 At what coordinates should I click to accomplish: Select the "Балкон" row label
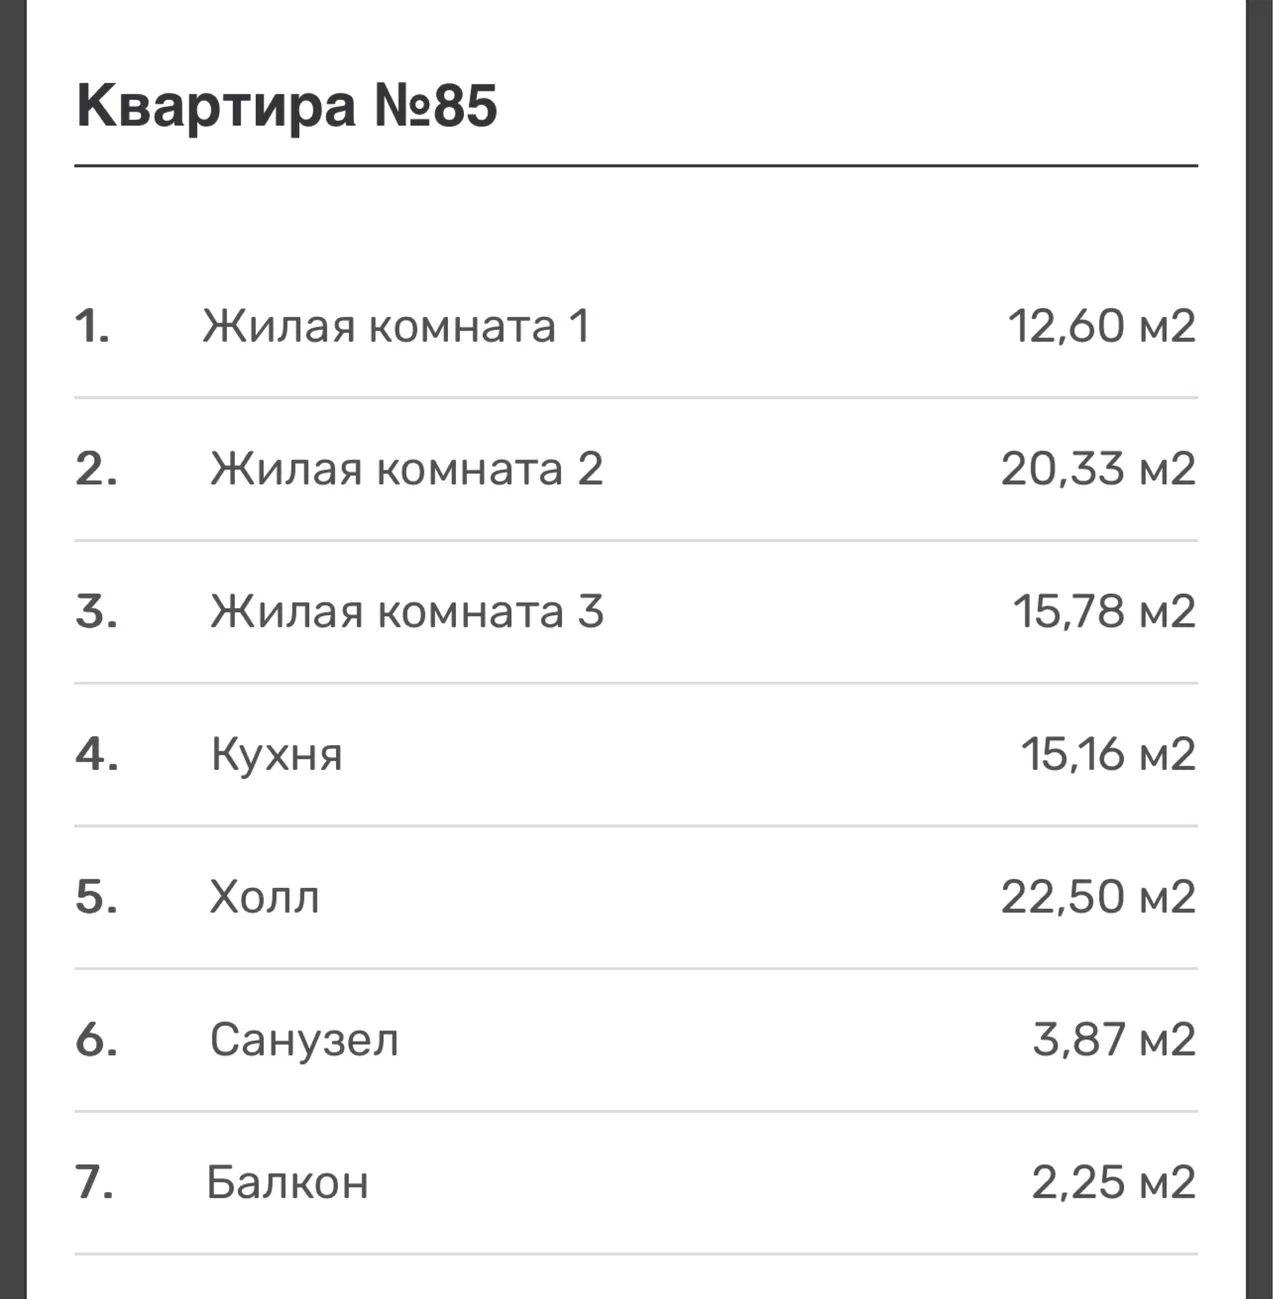point(287,1182)
